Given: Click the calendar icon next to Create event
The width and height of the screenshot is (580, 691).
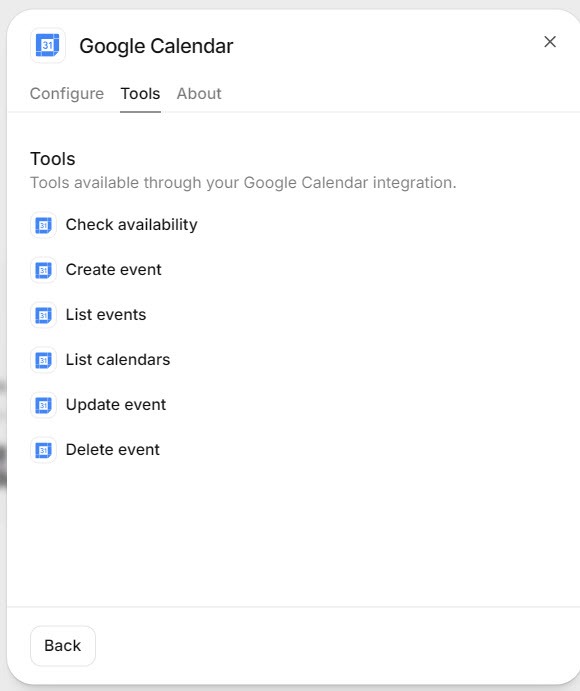Looking at the screenshot, I should (43, 270).
